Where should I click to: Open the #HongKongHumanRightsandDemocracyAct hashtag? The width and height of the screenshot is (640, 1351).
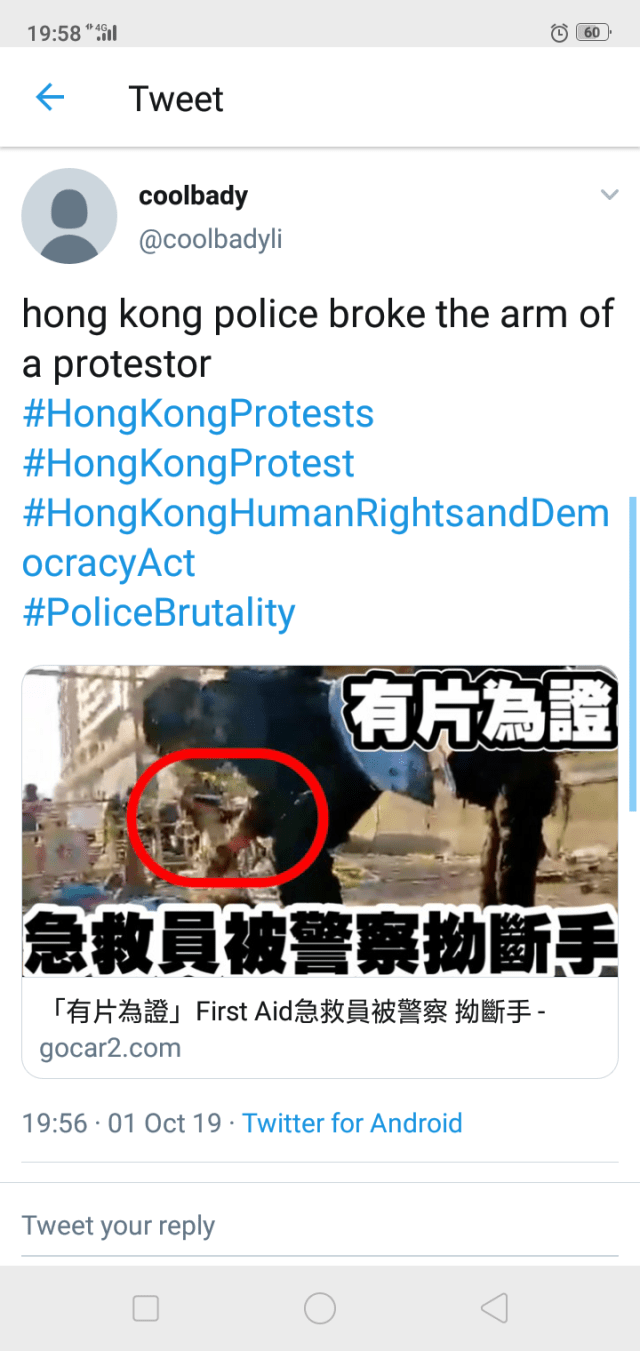[316, 538]
